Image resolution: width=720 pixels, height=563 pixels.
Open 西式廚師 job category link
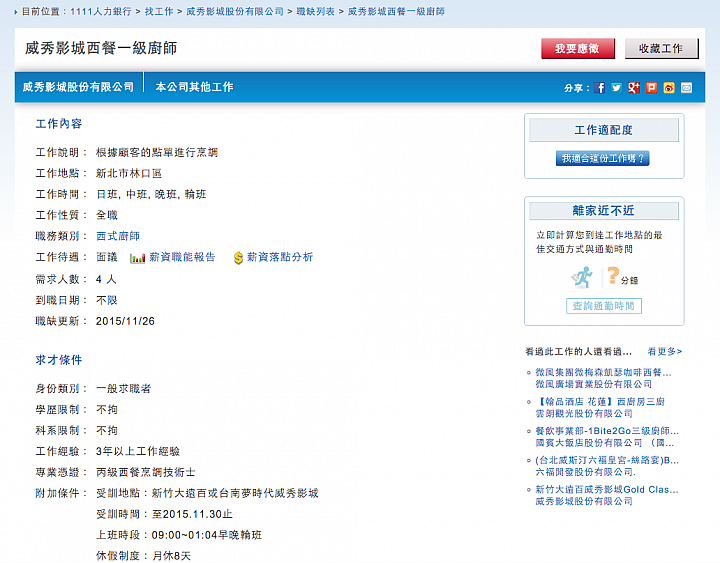coord(118,236)
